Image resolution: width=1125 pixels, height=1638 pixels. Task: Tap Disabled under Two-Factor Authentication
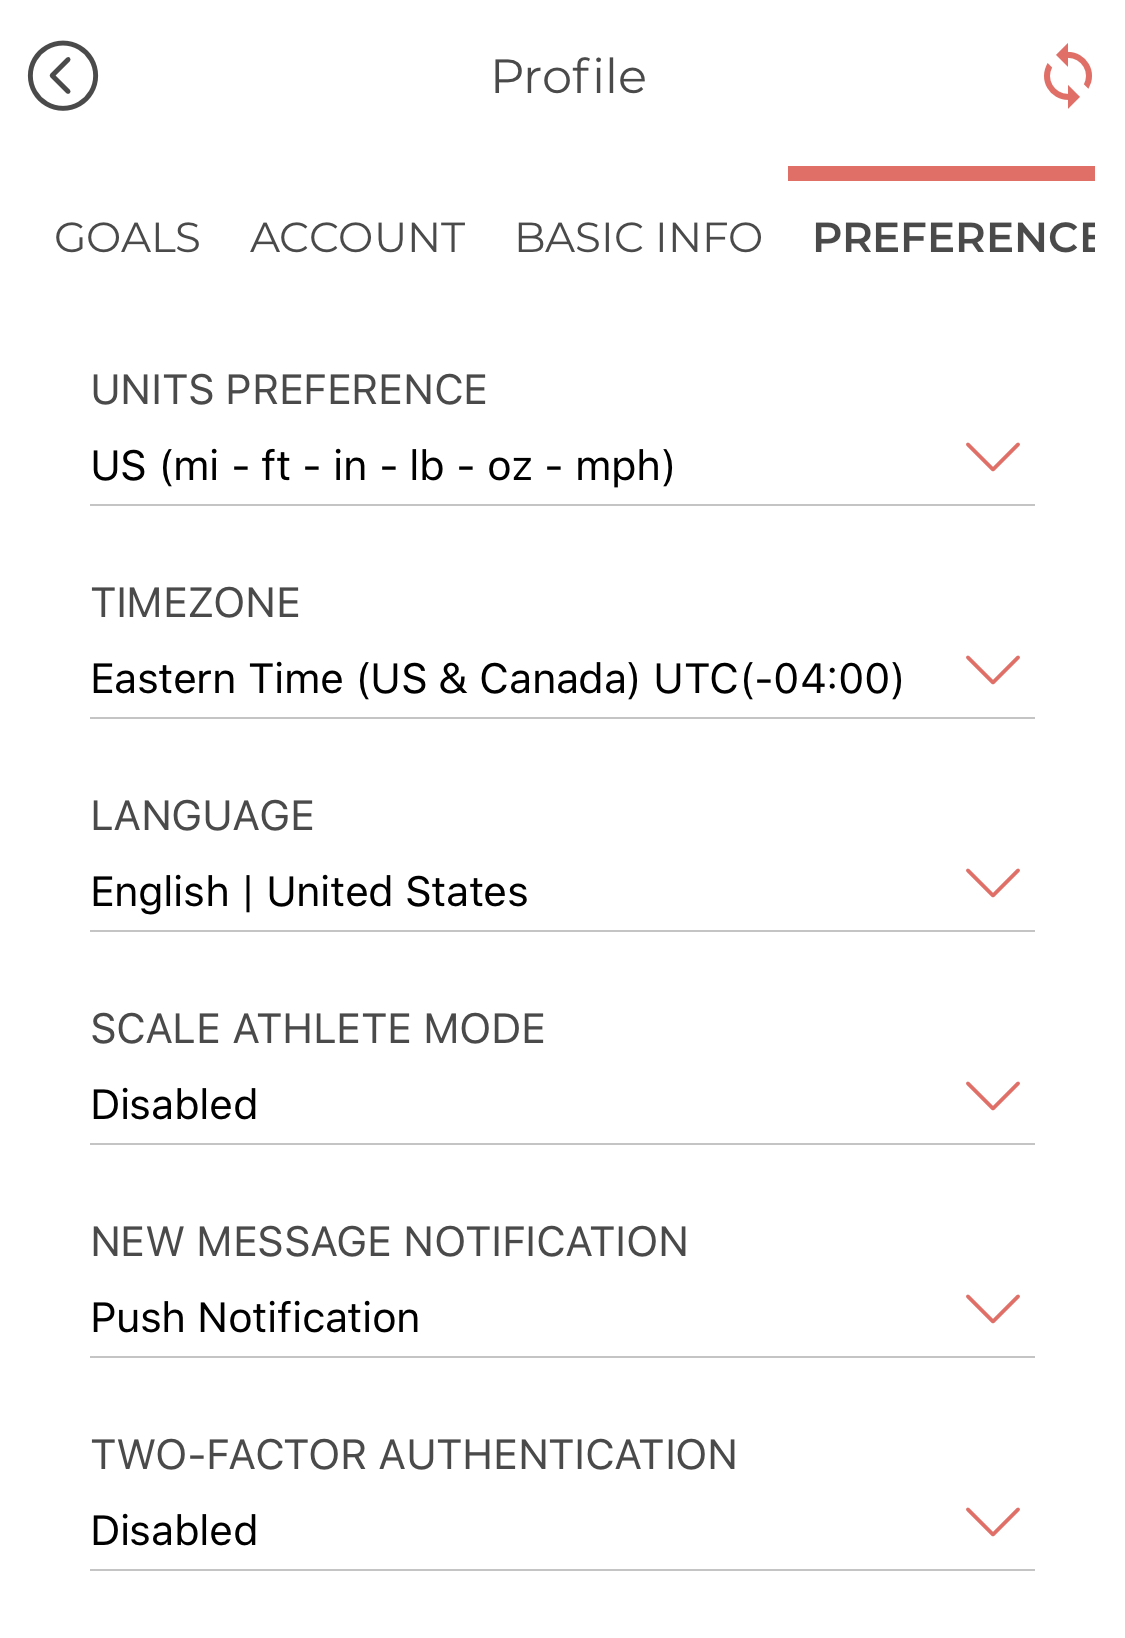click(175, 1531)
